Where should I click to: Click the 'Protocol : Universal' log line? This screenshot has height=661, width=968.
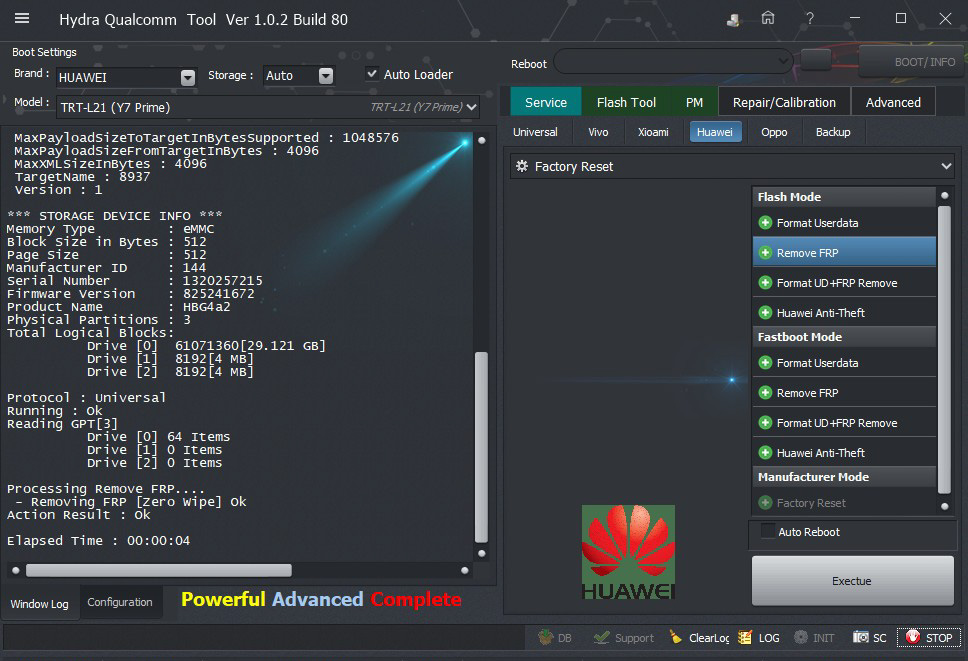tap(86, 397)
